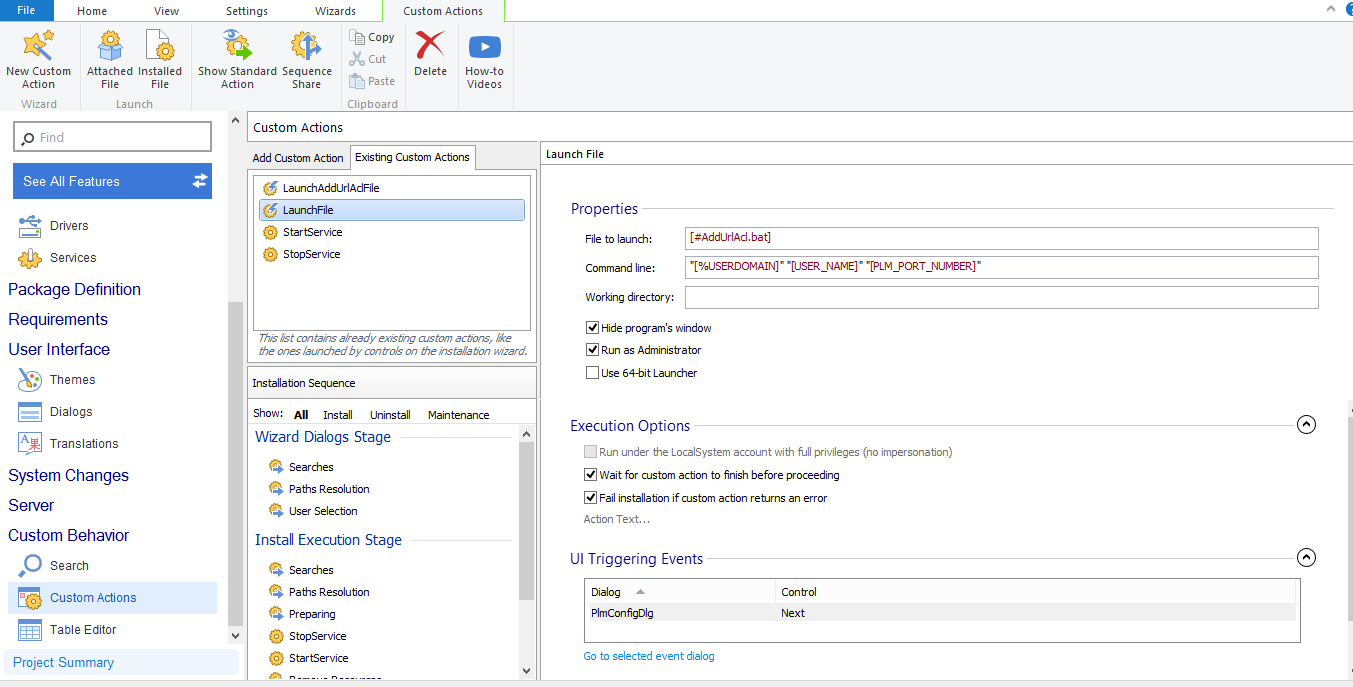Launch the Attached File action icon
This screenshot has width=1353, height=687.
[x=110, y=47]
